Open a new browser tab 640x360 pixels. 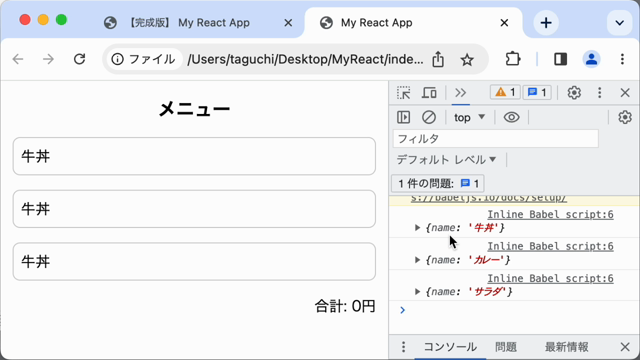pos(546,23)
